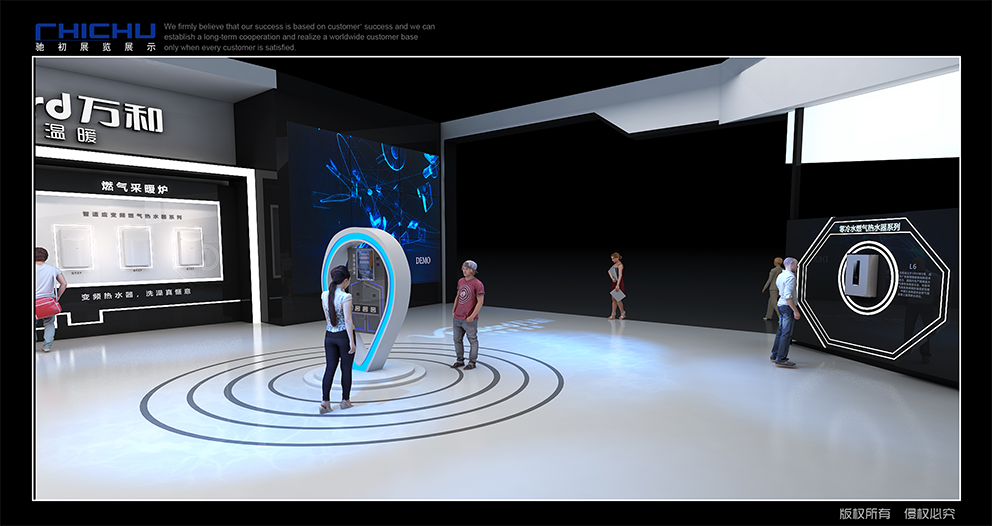
Task: Click the water heater inside the circular ring
Action: click(x=862, y=275)
